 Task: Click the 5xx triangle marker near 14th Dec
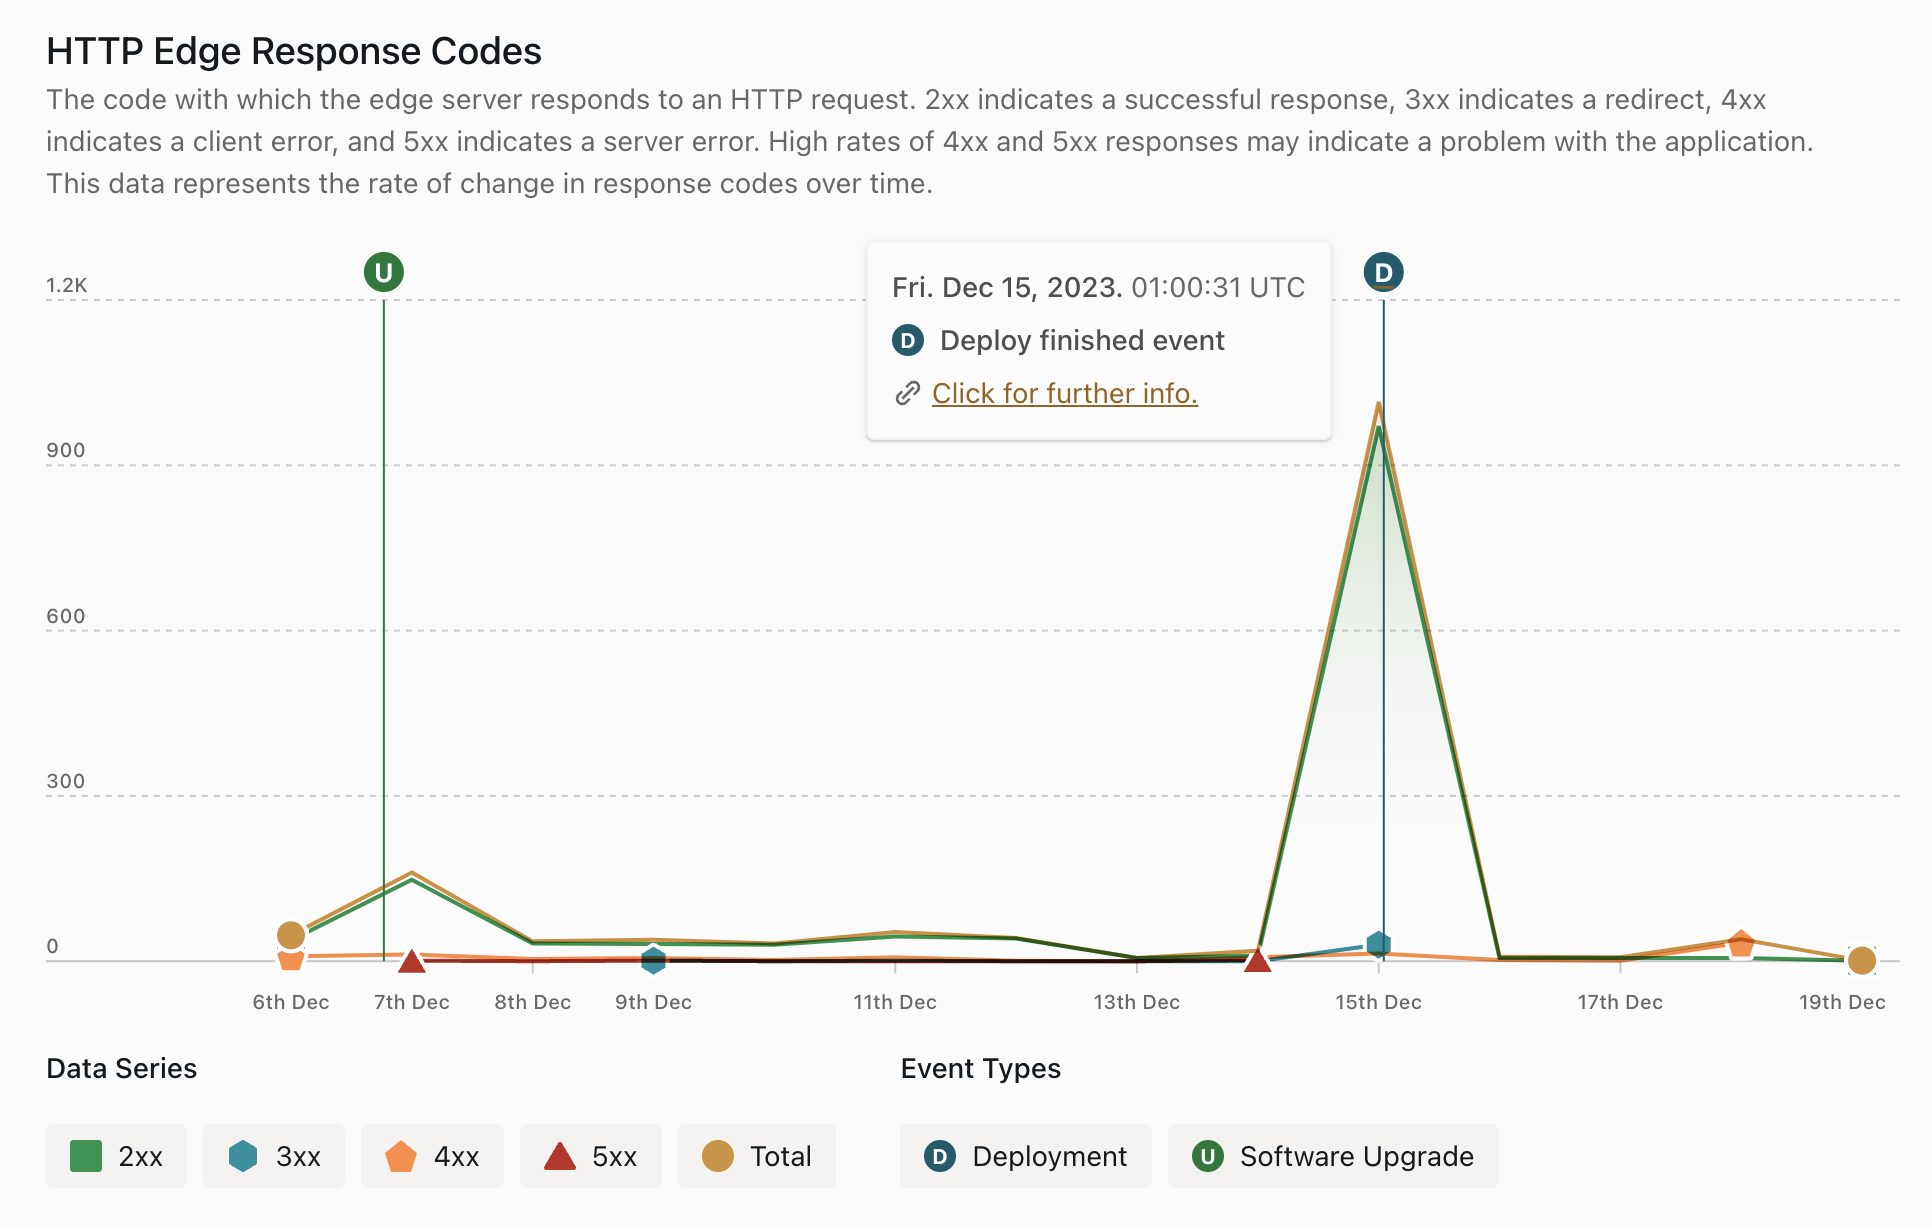tap(1257, 960)
